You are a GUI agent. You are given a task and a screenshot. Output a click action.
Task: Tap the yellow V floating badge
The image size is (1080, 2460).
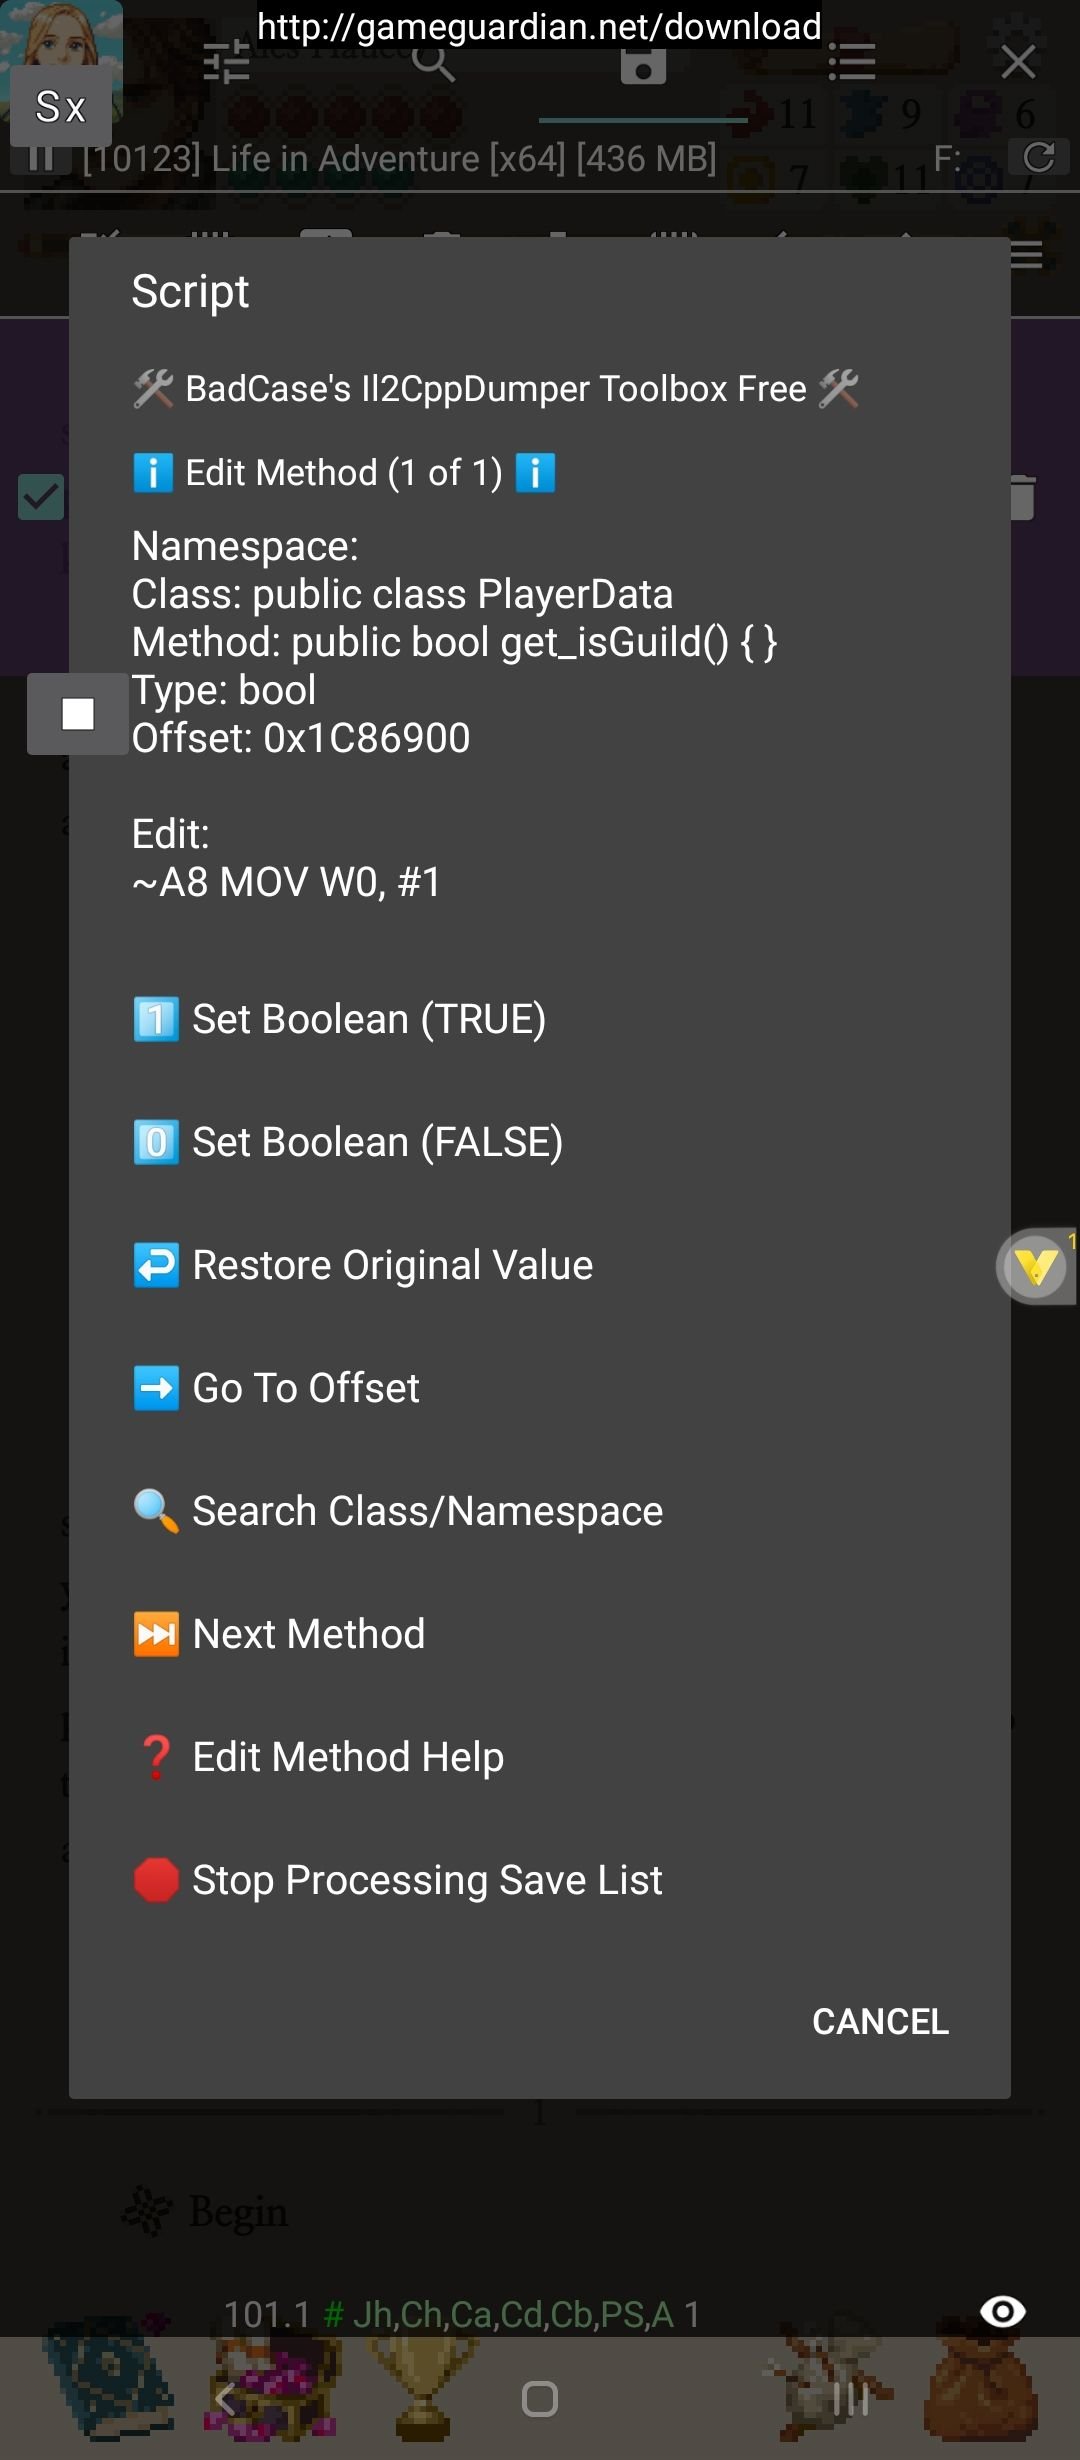click(1036, 1266)
